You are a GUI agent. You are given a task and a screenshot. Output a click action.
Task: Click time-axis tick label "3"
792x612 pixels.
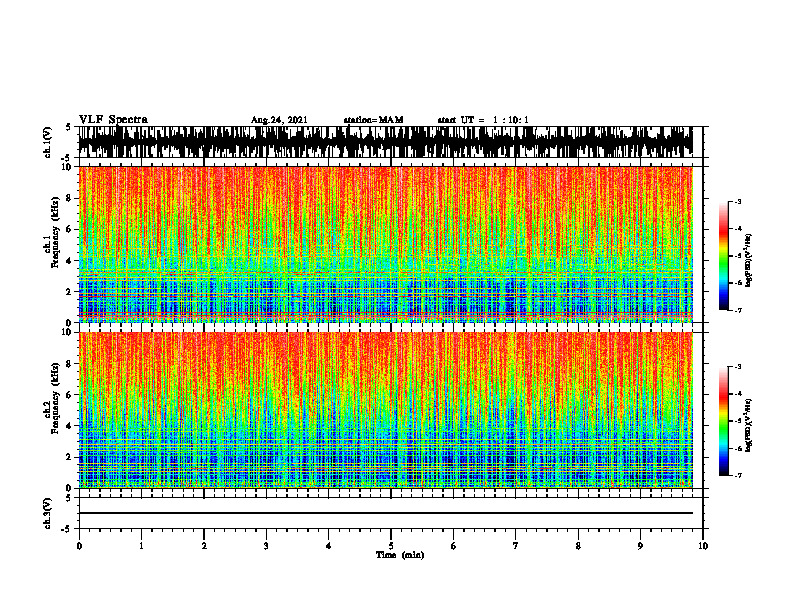pyautogui.click(x=266, y=546)
